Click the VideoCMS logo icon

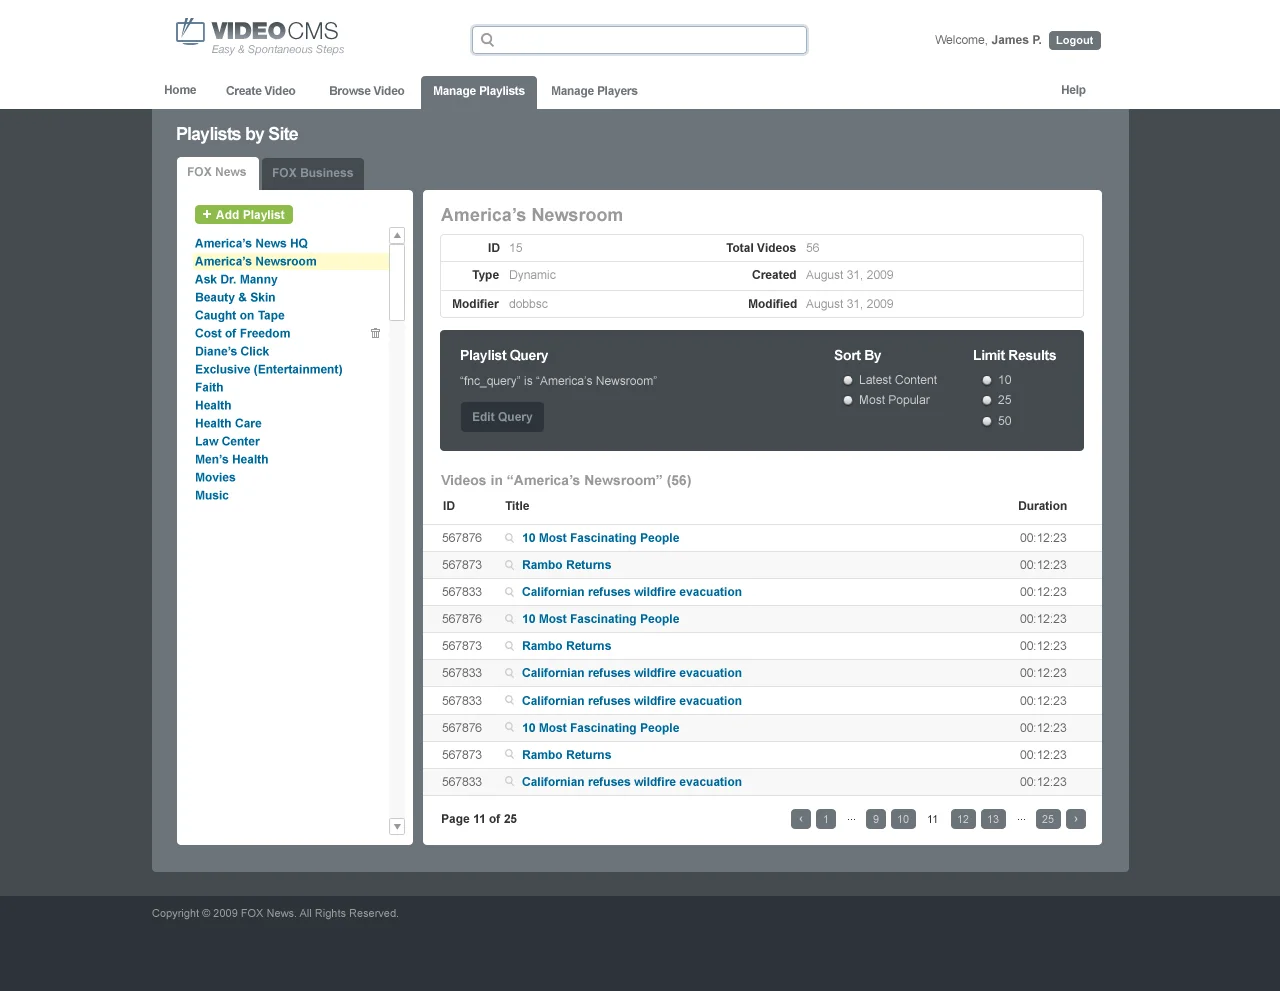[190, 32]
